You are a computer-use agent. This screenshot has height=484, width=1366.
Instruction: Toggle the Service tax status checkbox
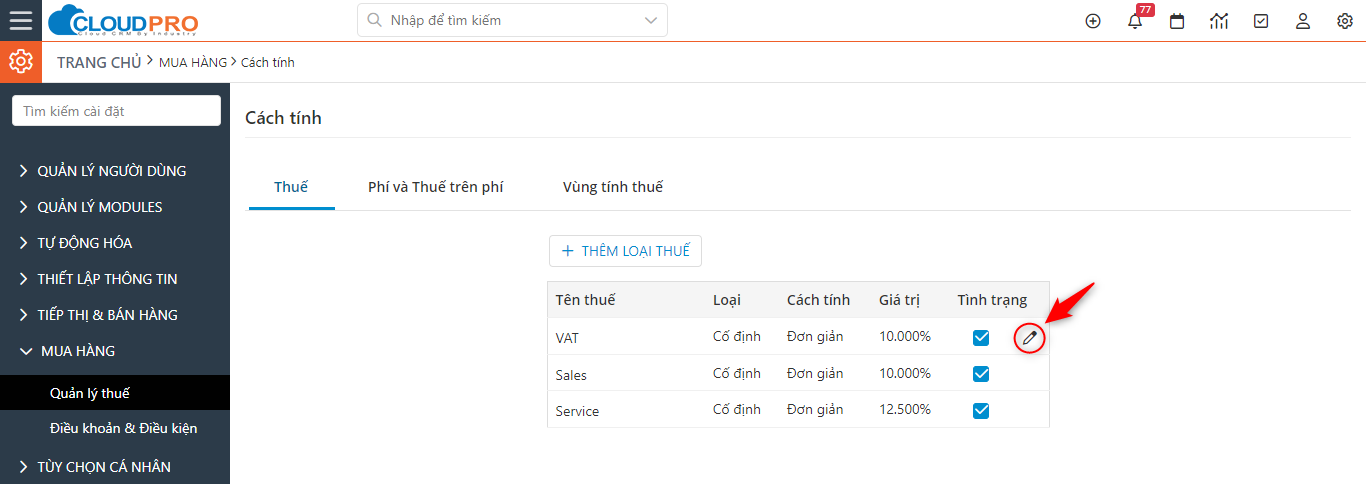click(981, 410)
